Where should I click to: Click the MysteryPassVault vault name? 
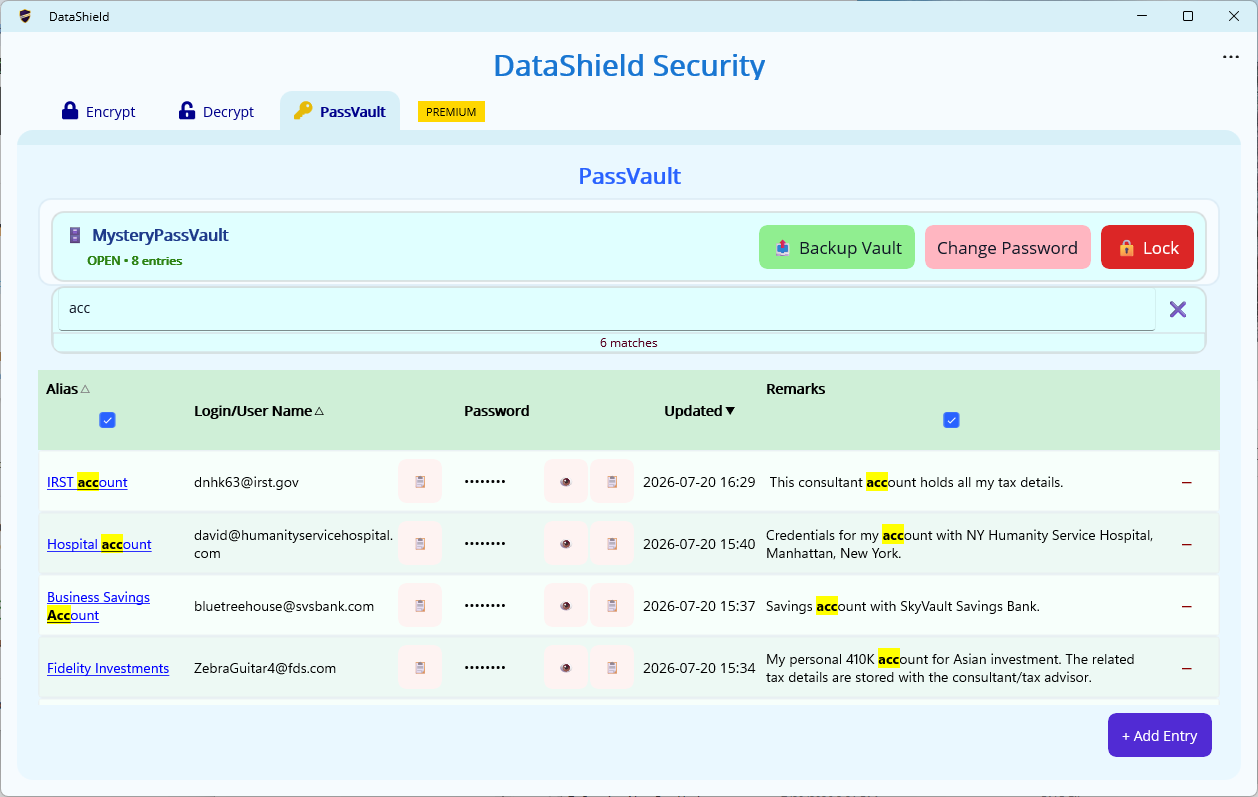click(160, 236)
